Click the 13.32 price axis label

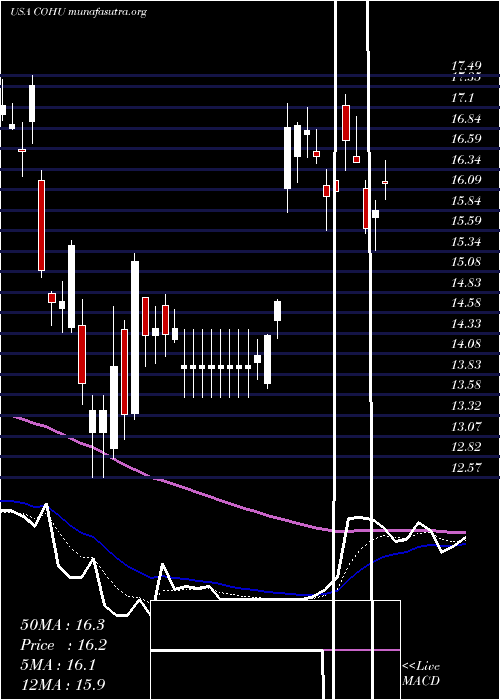coord(466,406)
